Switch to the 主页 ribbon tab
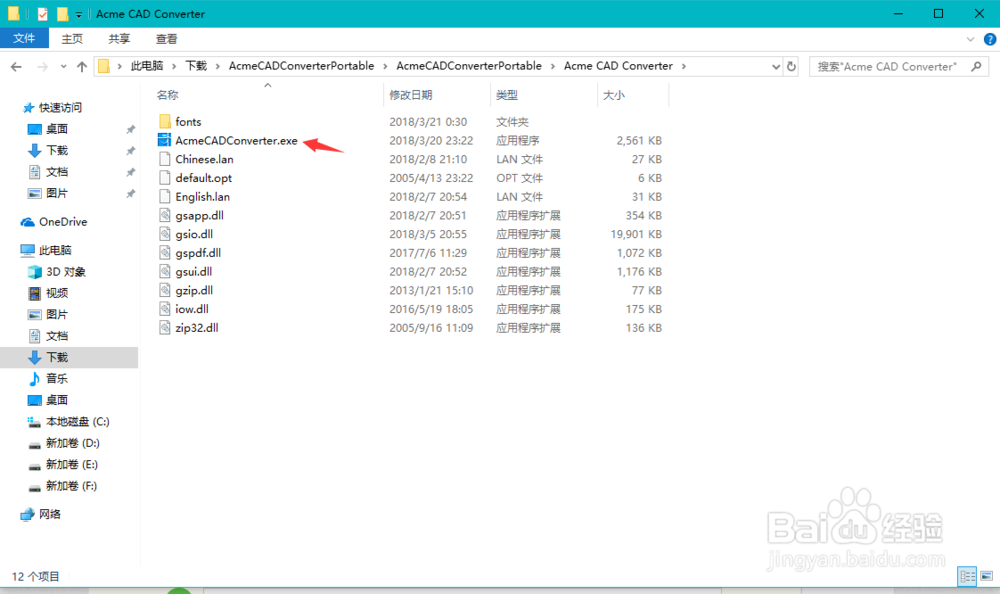 pos(72,39)
